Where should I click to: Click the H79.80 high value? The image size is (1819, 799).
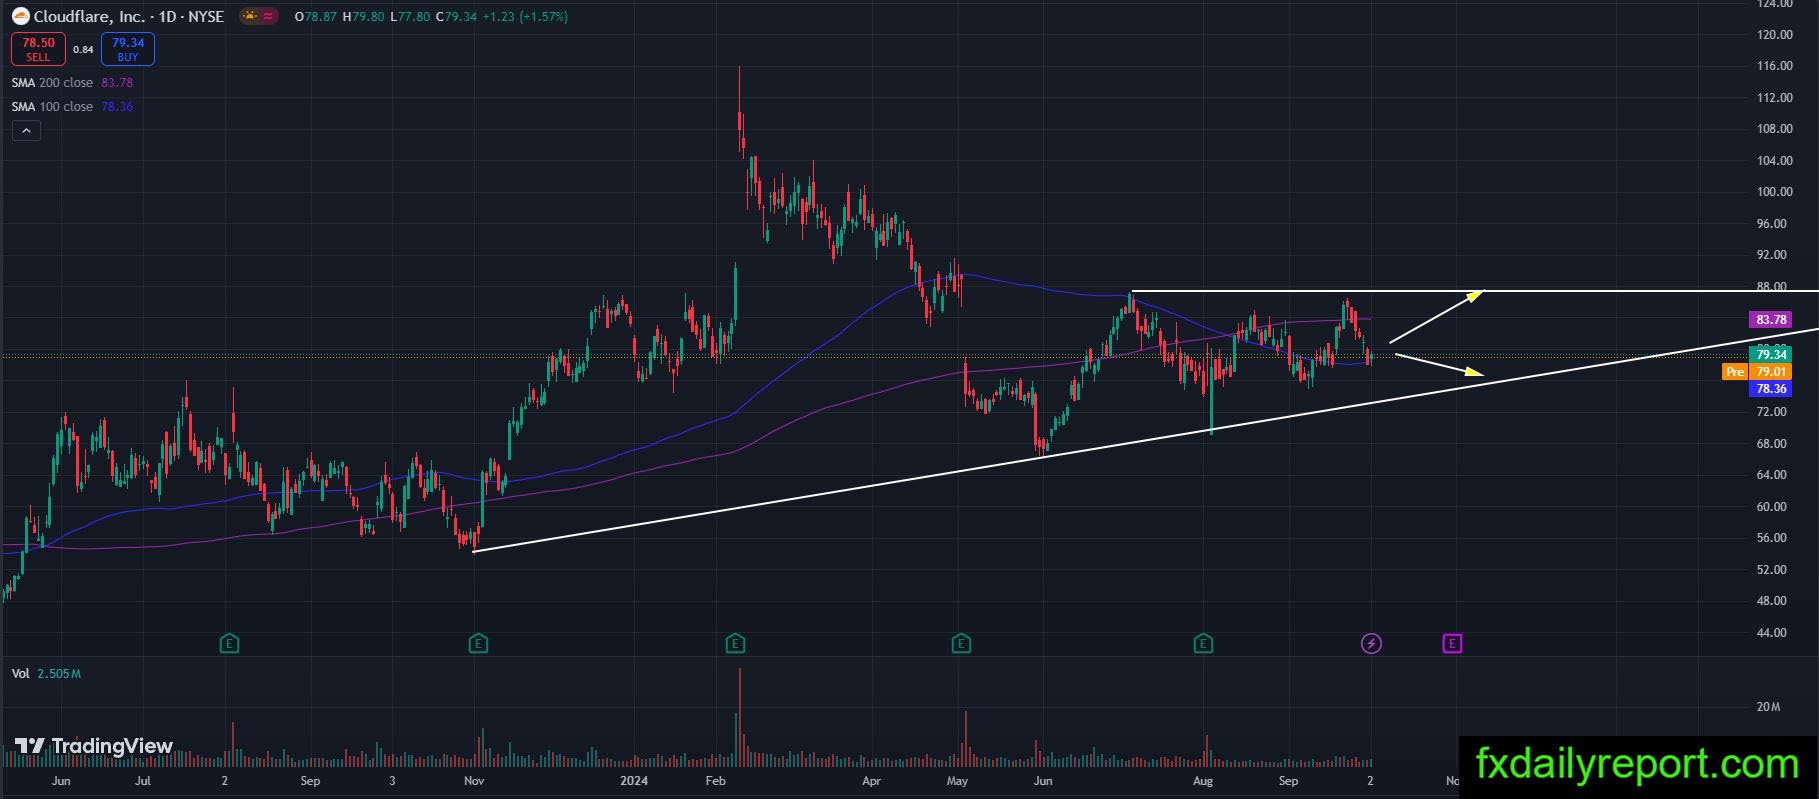[364, 16]
